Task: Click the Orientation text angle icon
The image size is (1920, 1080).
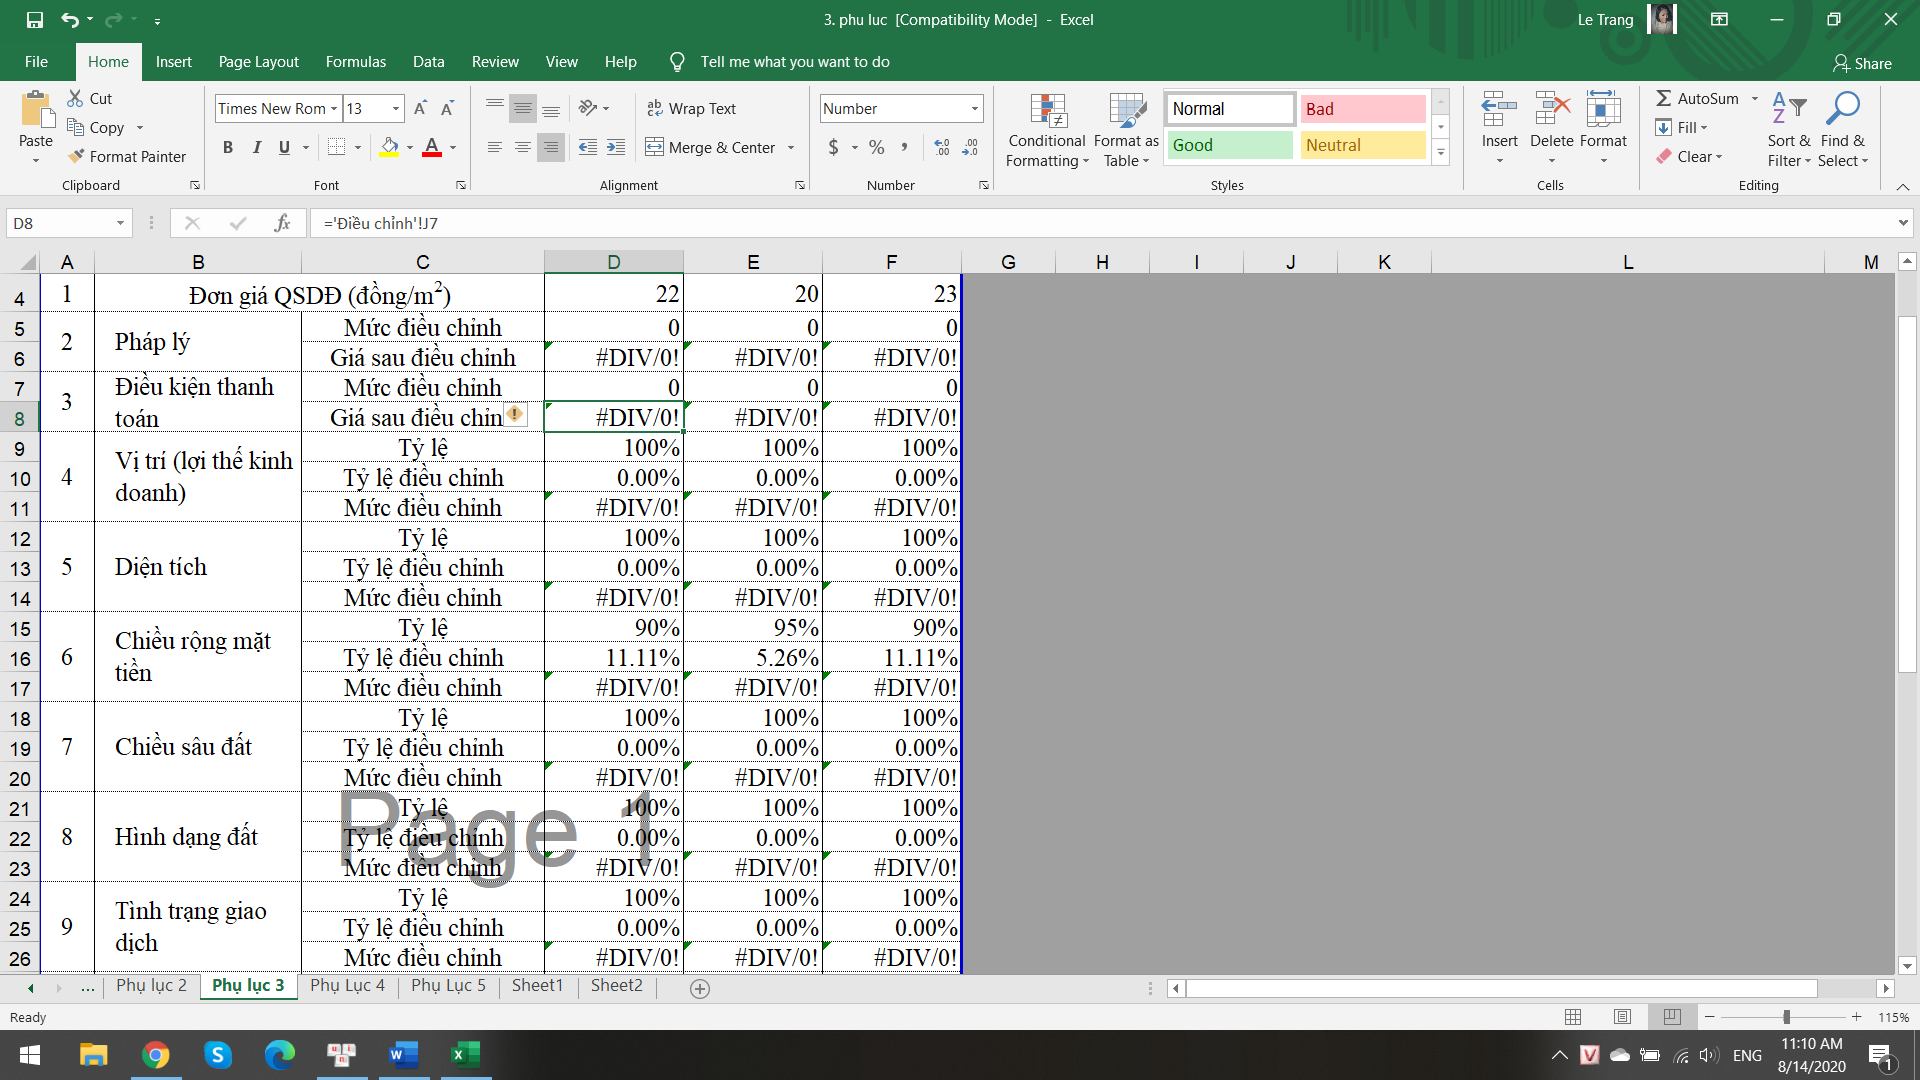Action: (x=588, y=108)
